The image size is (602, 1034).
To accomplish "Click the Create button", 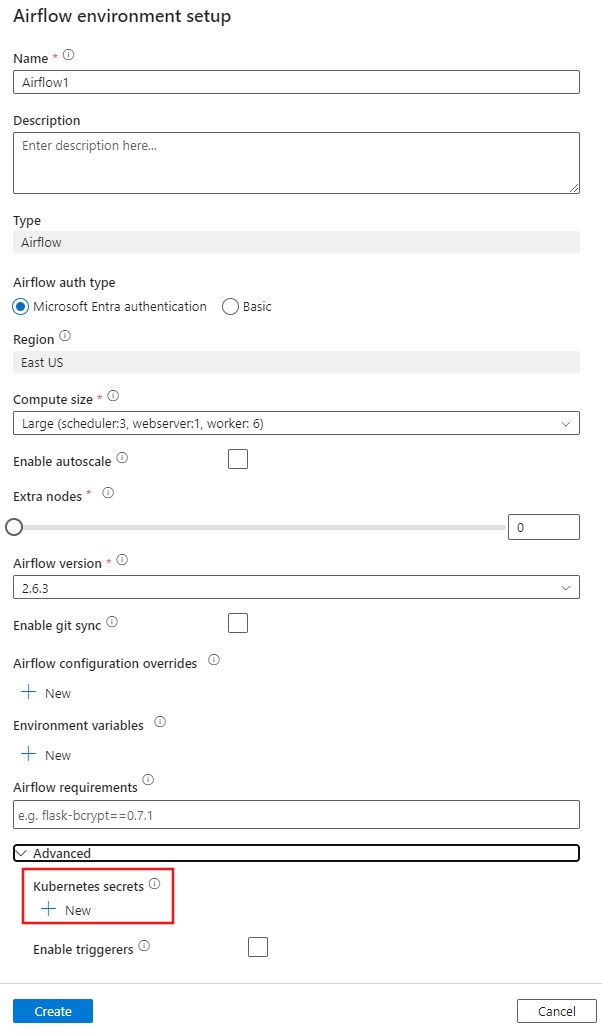I will 53,1011.
